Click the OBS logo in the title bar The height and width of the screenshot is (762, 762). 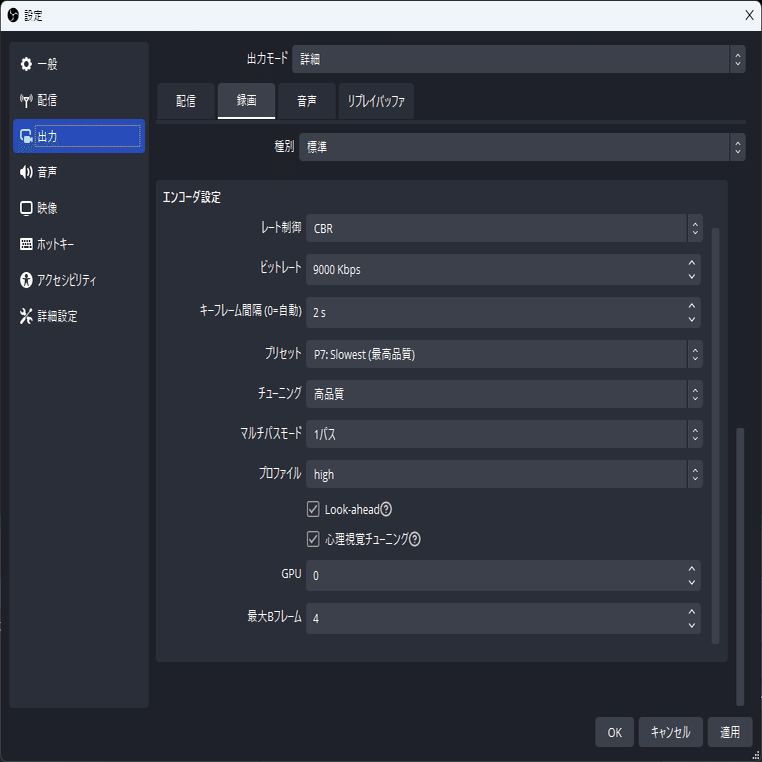[13, 16]
